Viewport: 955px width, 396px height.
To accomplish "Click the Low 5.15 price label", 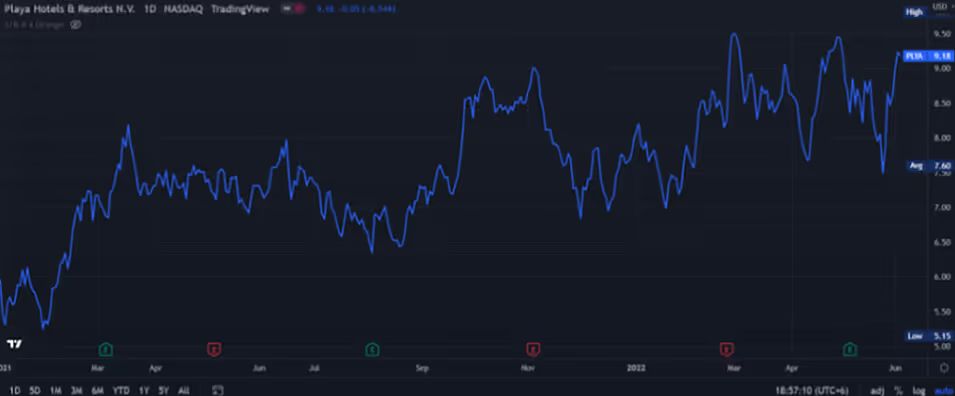I will 929,336.
